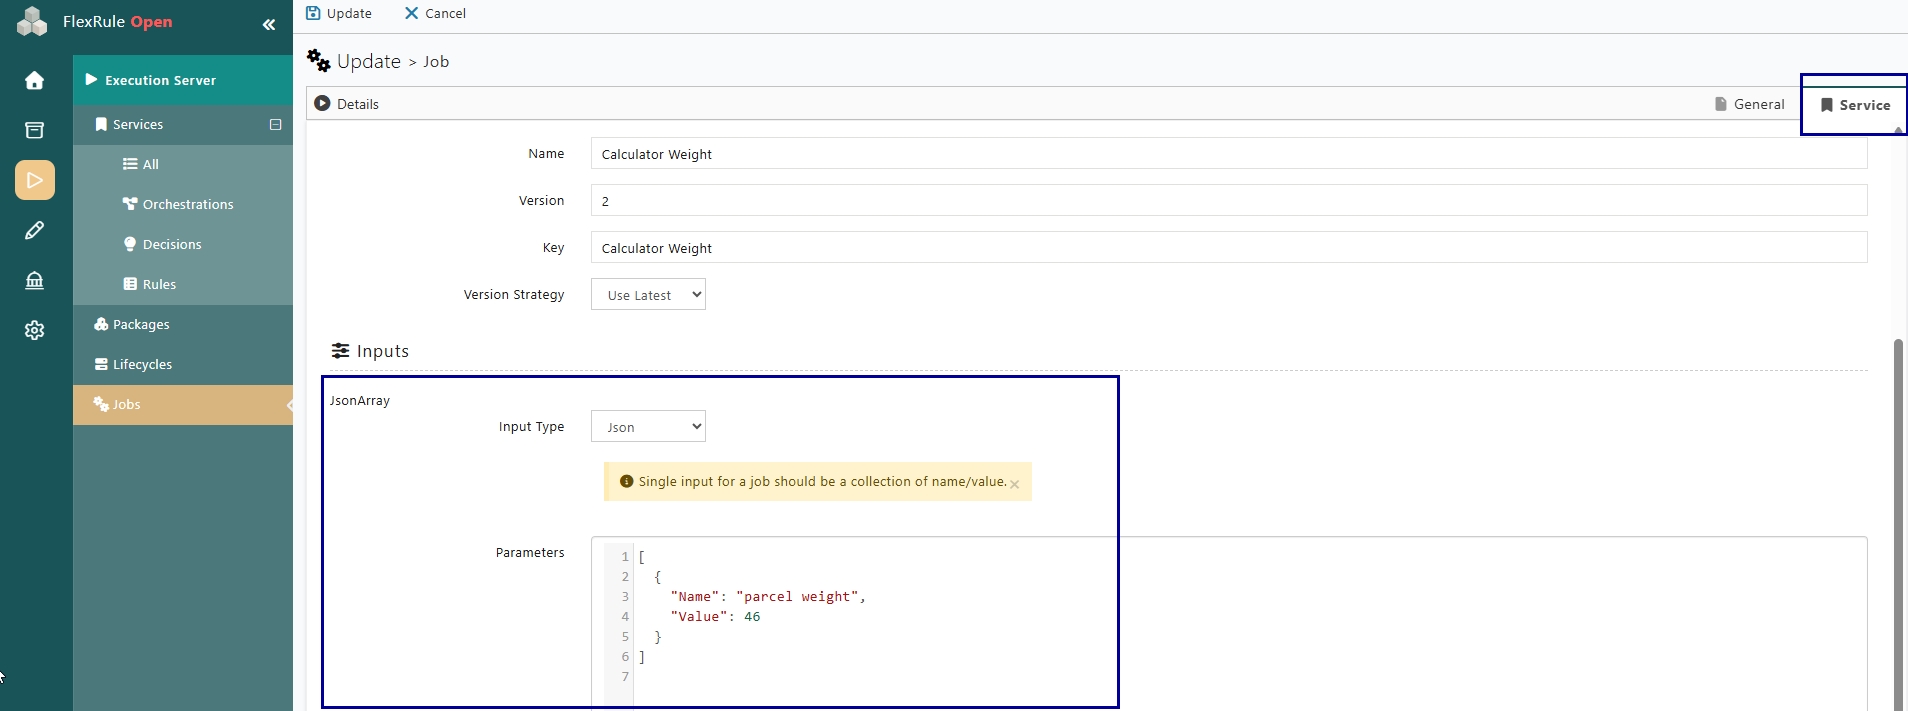The image size is (1908, 711).
Task: Collapse the Services tree section
Action: click(x=275, y=124)
